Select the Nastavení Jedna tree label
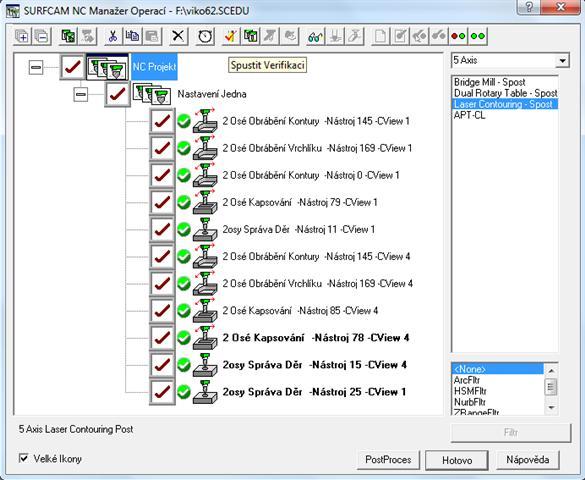The height and width of the screenshot is (480, 585). tap(212, 94)
